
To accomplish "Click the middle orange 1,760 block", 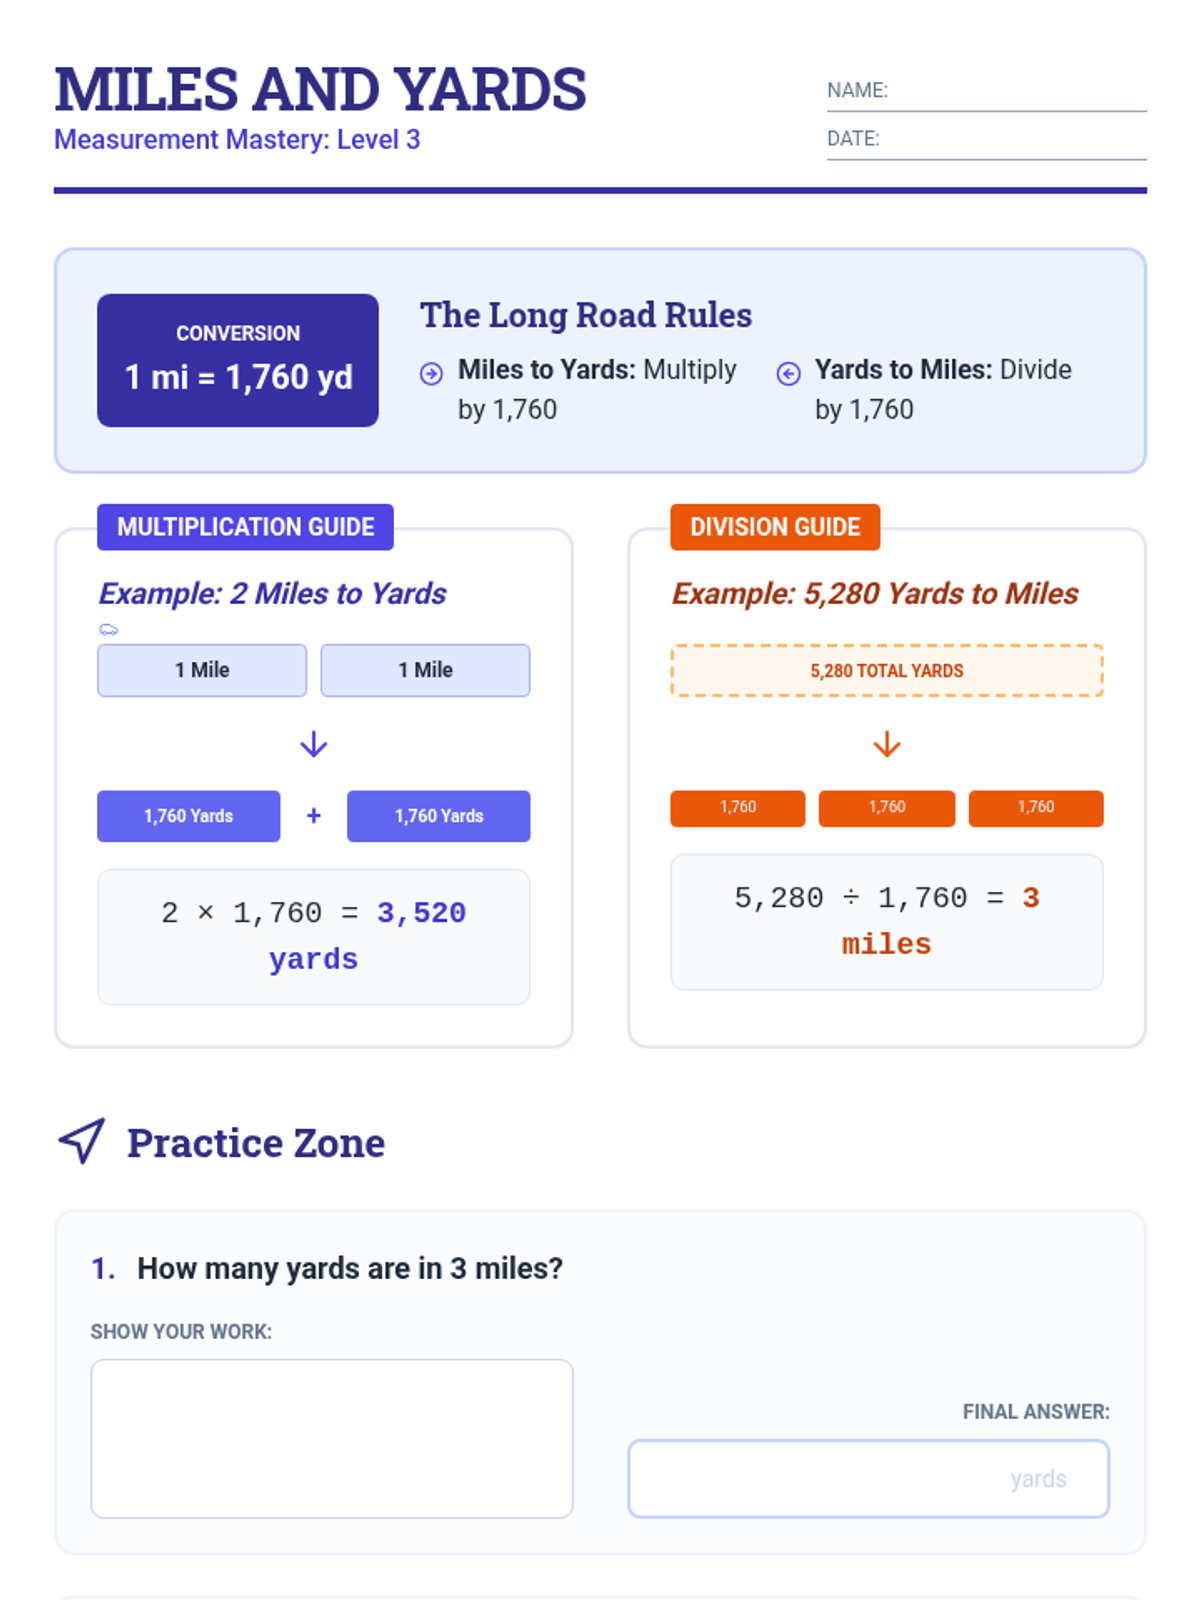I will tap(887, 808).
